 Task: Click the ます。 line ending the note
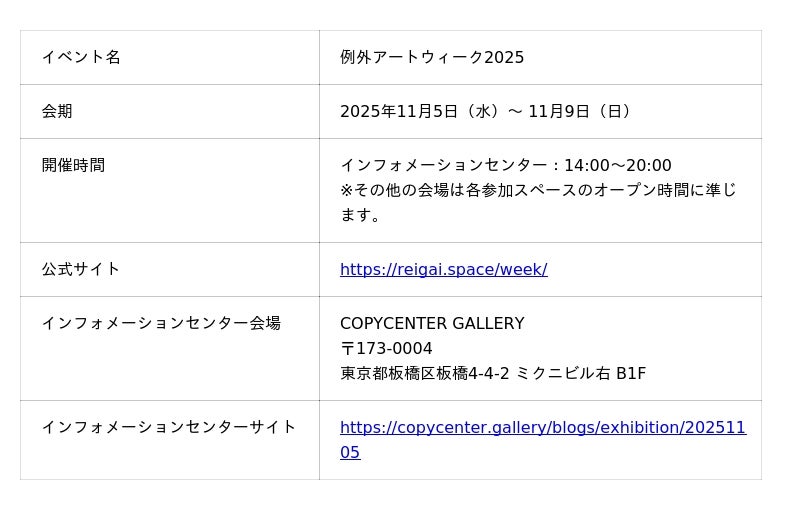(361, 215)
